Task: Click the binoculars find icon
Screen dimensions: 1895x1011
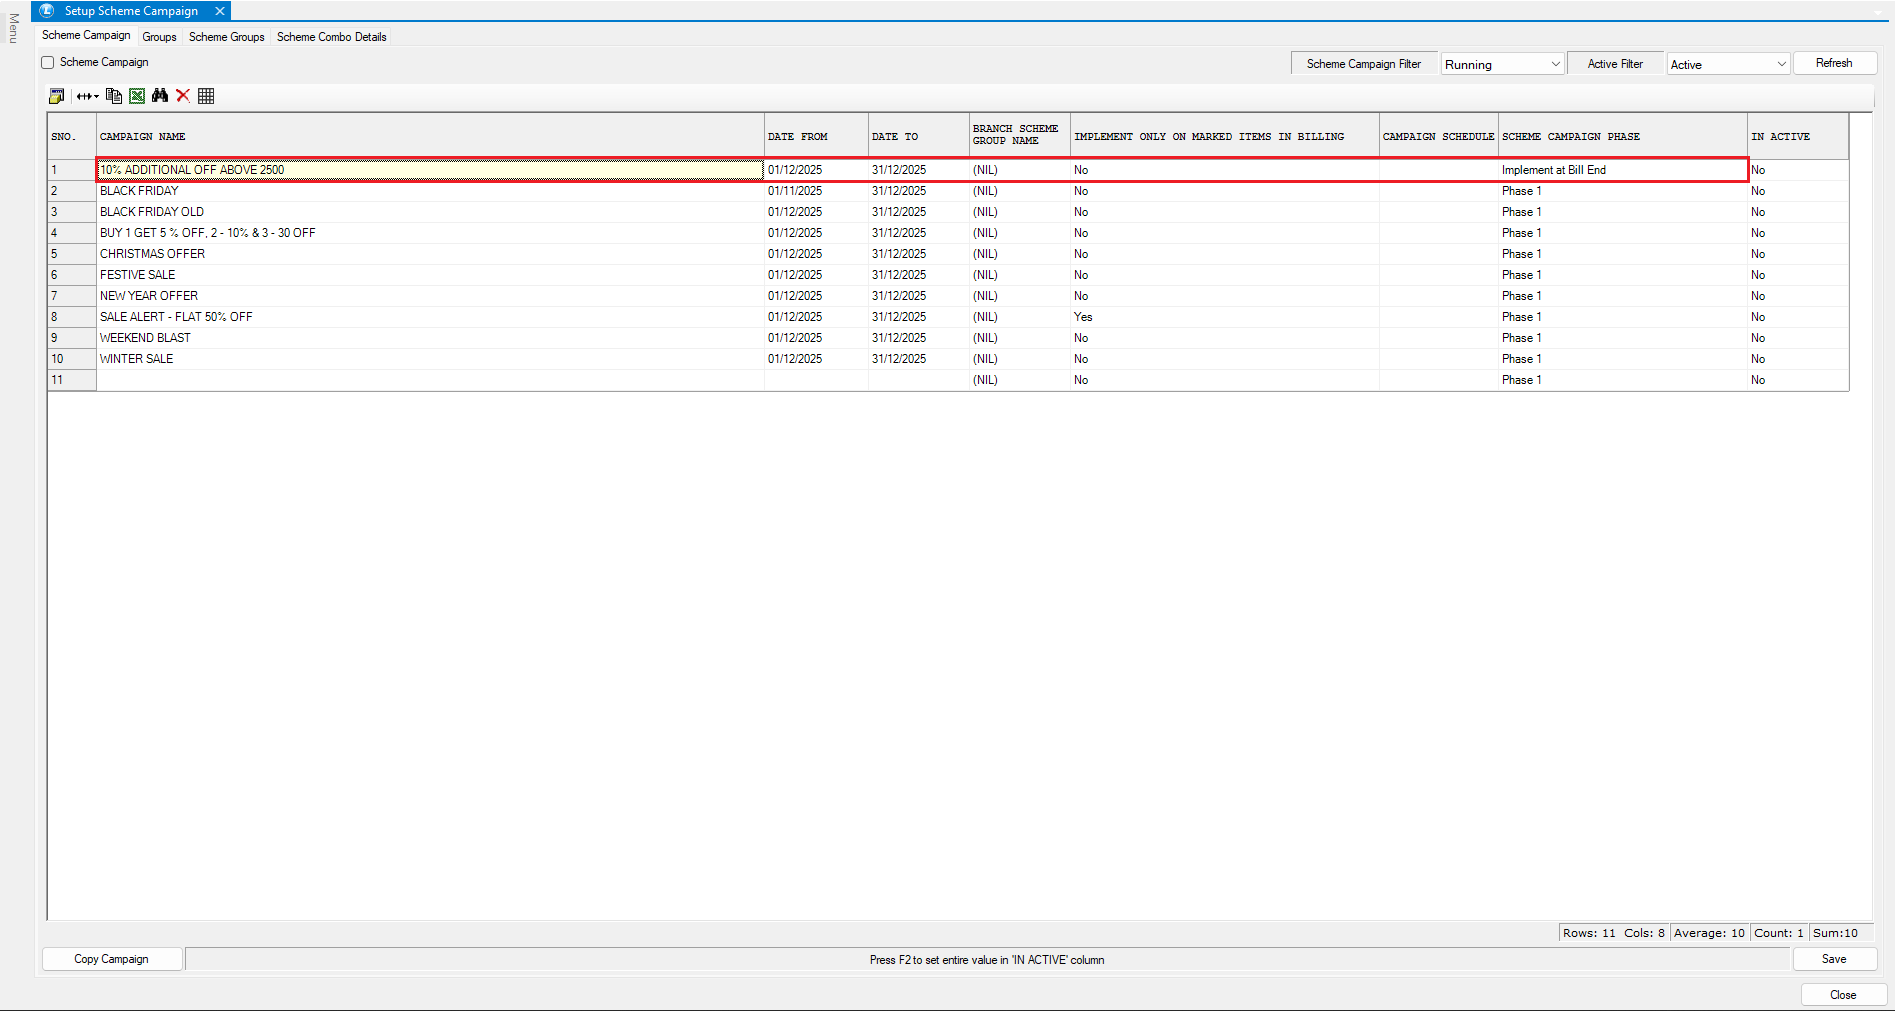Action: point(160,96)
